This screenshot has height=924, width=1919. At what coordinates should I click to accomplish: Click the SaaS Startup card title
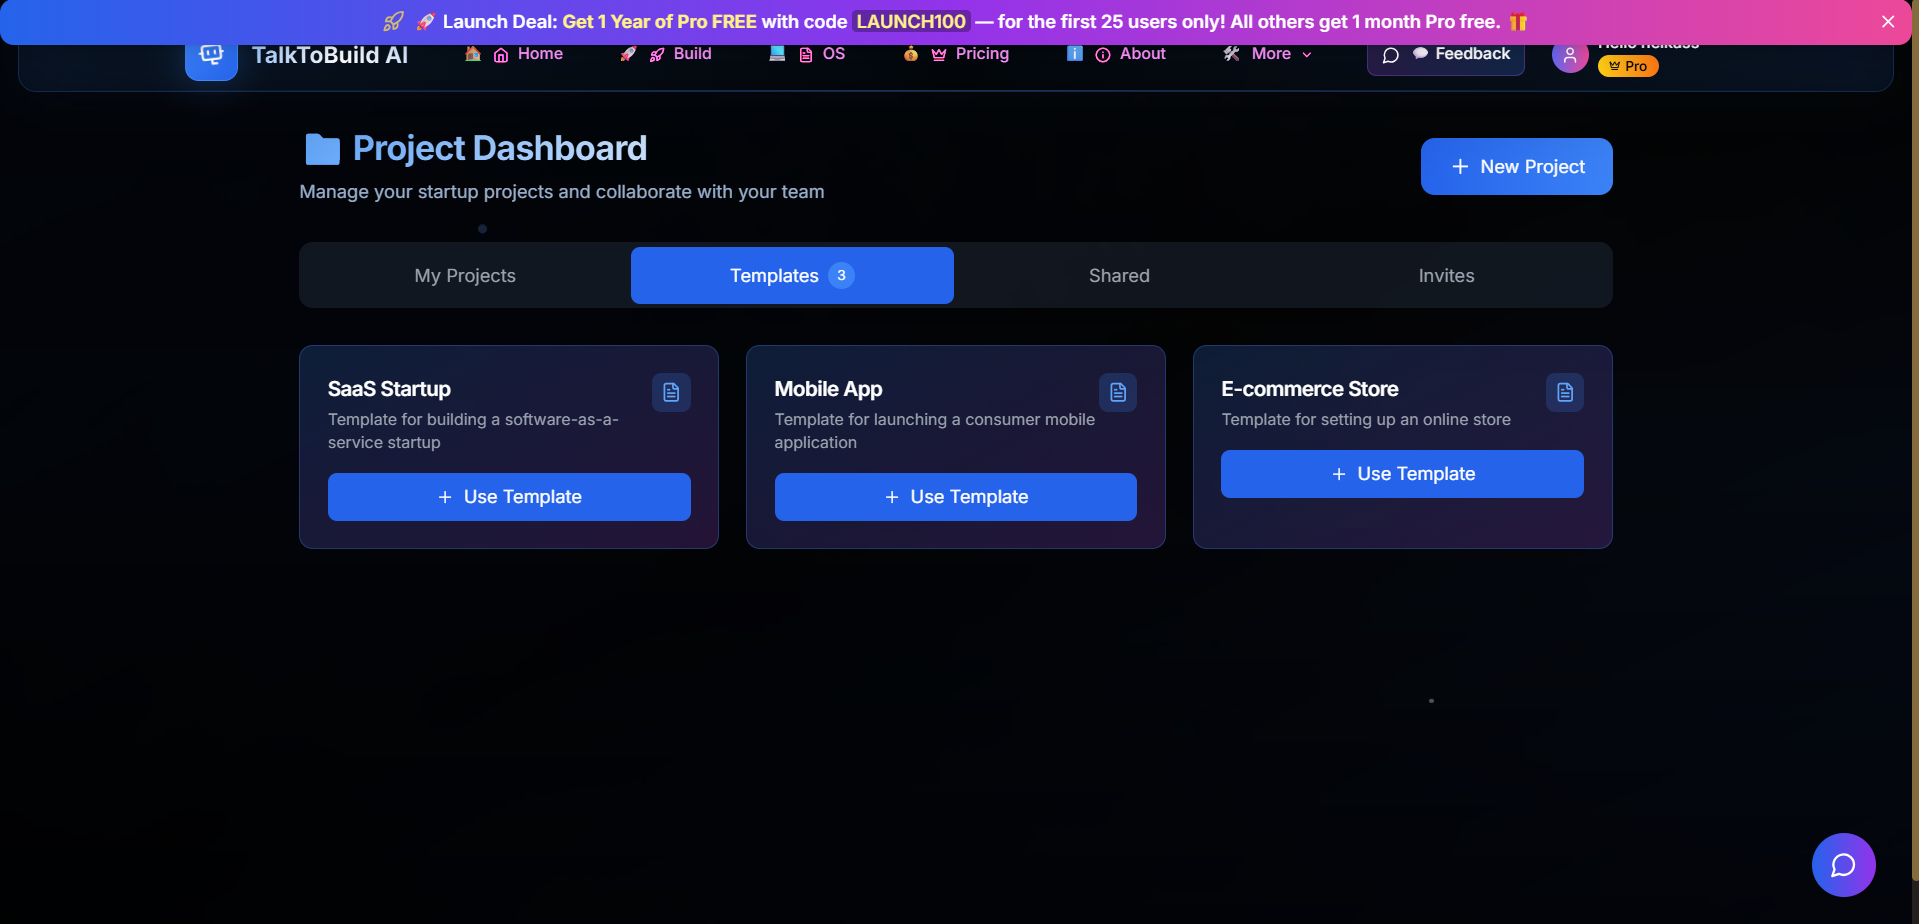pos(389,389)
